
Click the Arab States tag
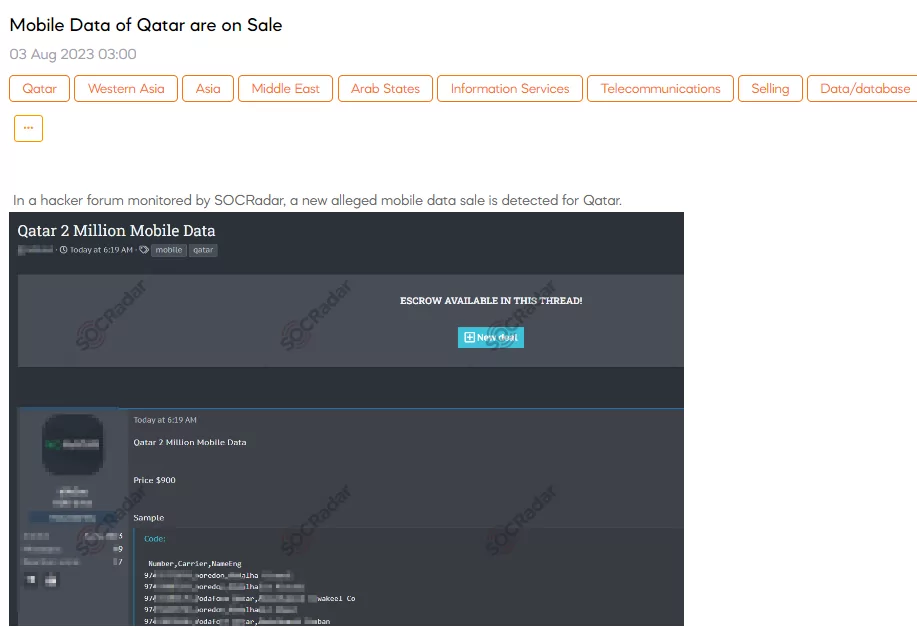[385, 88]
